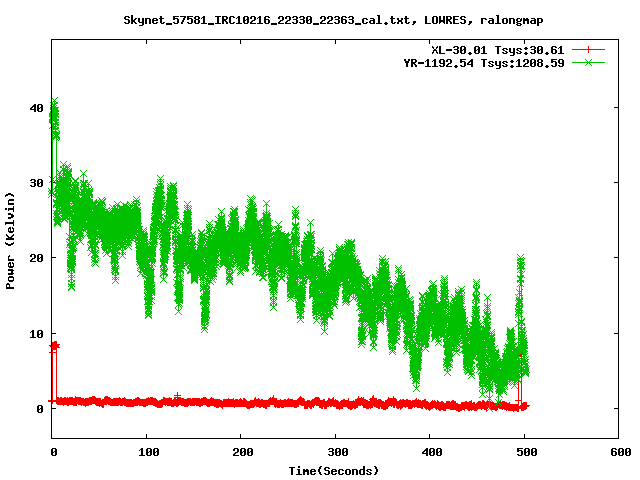Click the x-axis tick label 600
The width and height of the screenshot is (640, 480).
coord(621,452)
